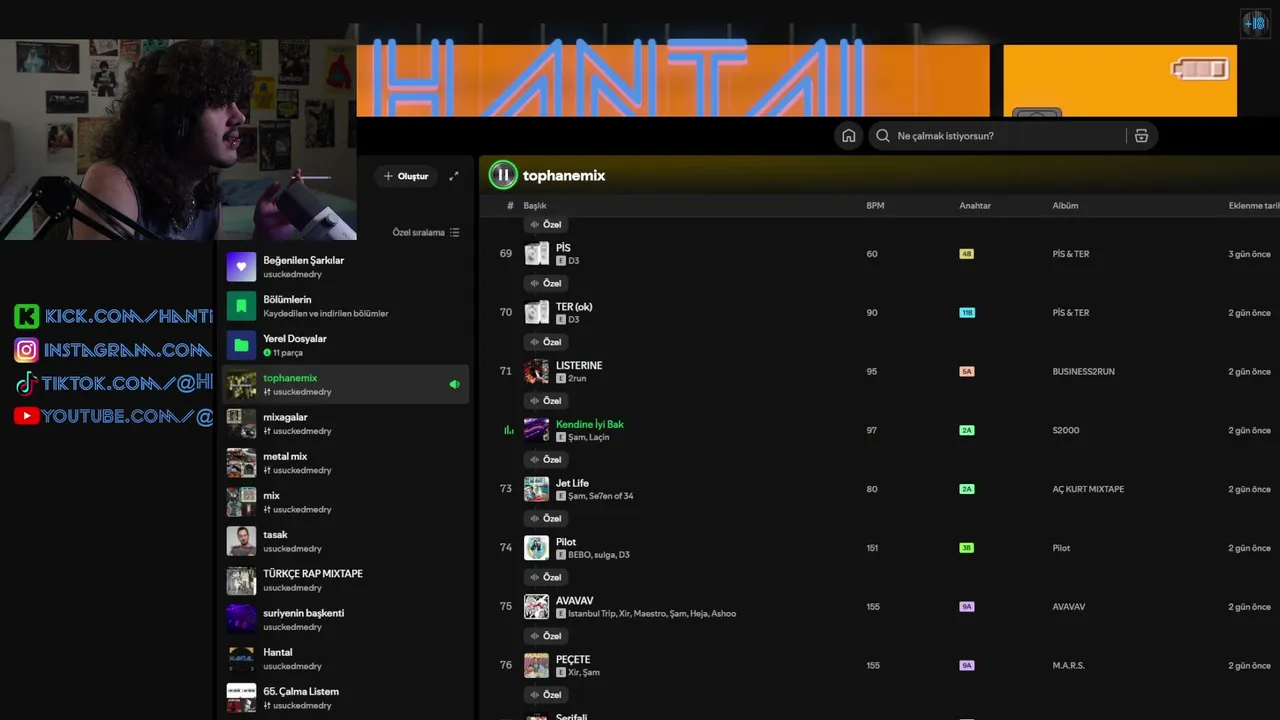The height and width of the screenshot is (720, 1280).
Task: Open the suriyenin başkenti playlist
Action: coord(345,619)
